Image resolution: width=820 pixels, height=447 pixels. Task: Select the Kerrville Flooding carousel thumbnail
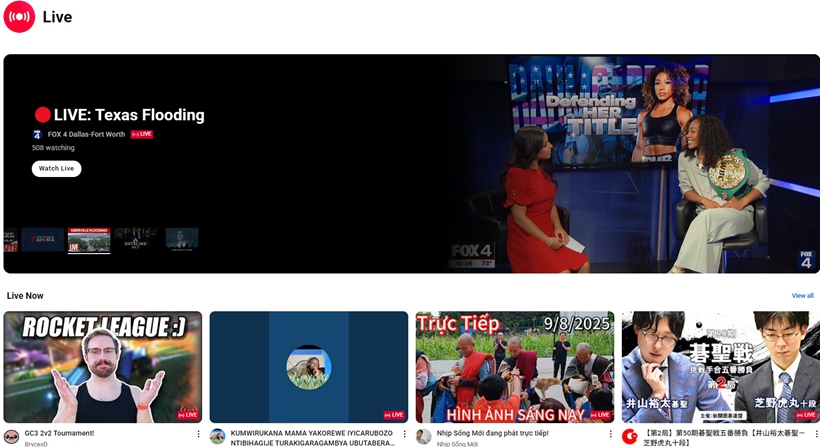(89, 240)
